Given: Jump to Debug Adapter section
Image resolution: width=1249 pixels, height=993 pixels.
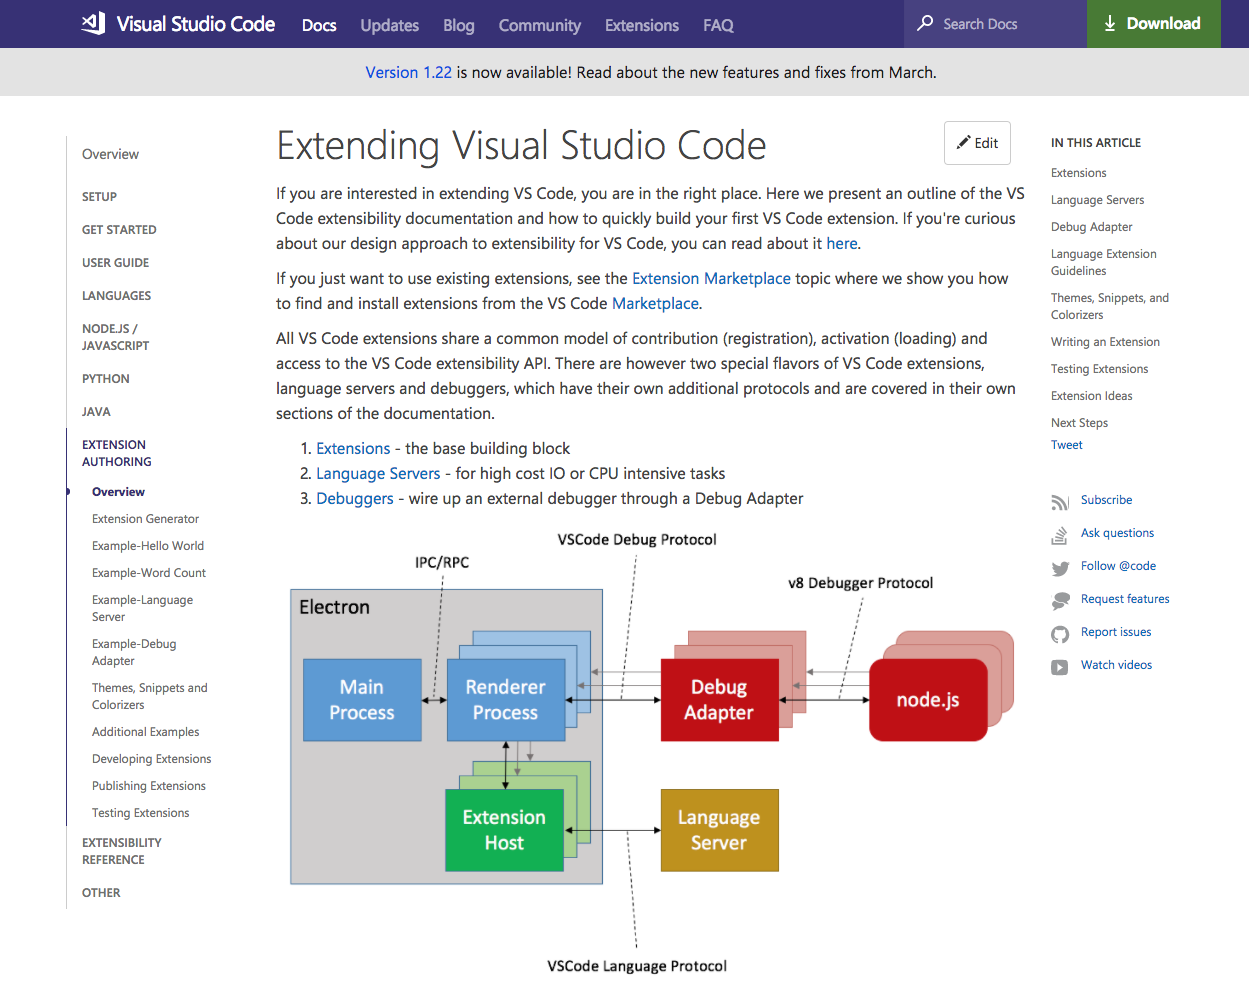Looking at the screenshot, I should (x=1091, y=227).
